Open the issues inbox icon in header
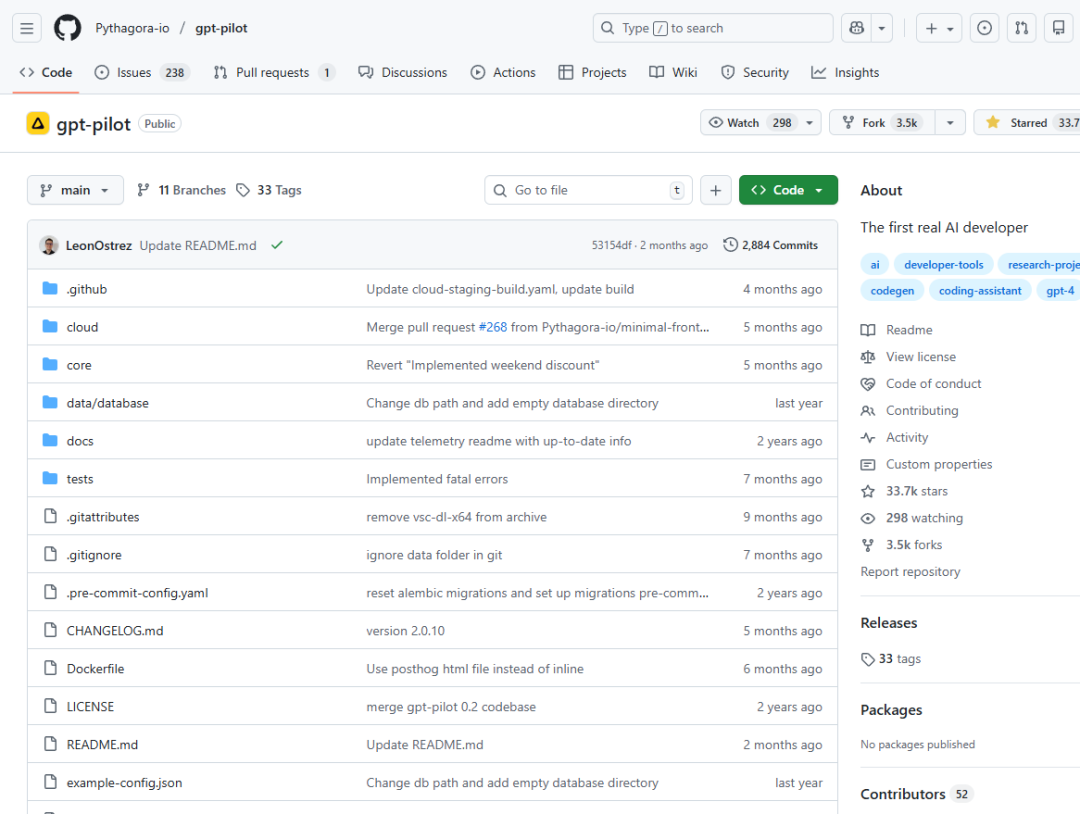 pos(985,28)
